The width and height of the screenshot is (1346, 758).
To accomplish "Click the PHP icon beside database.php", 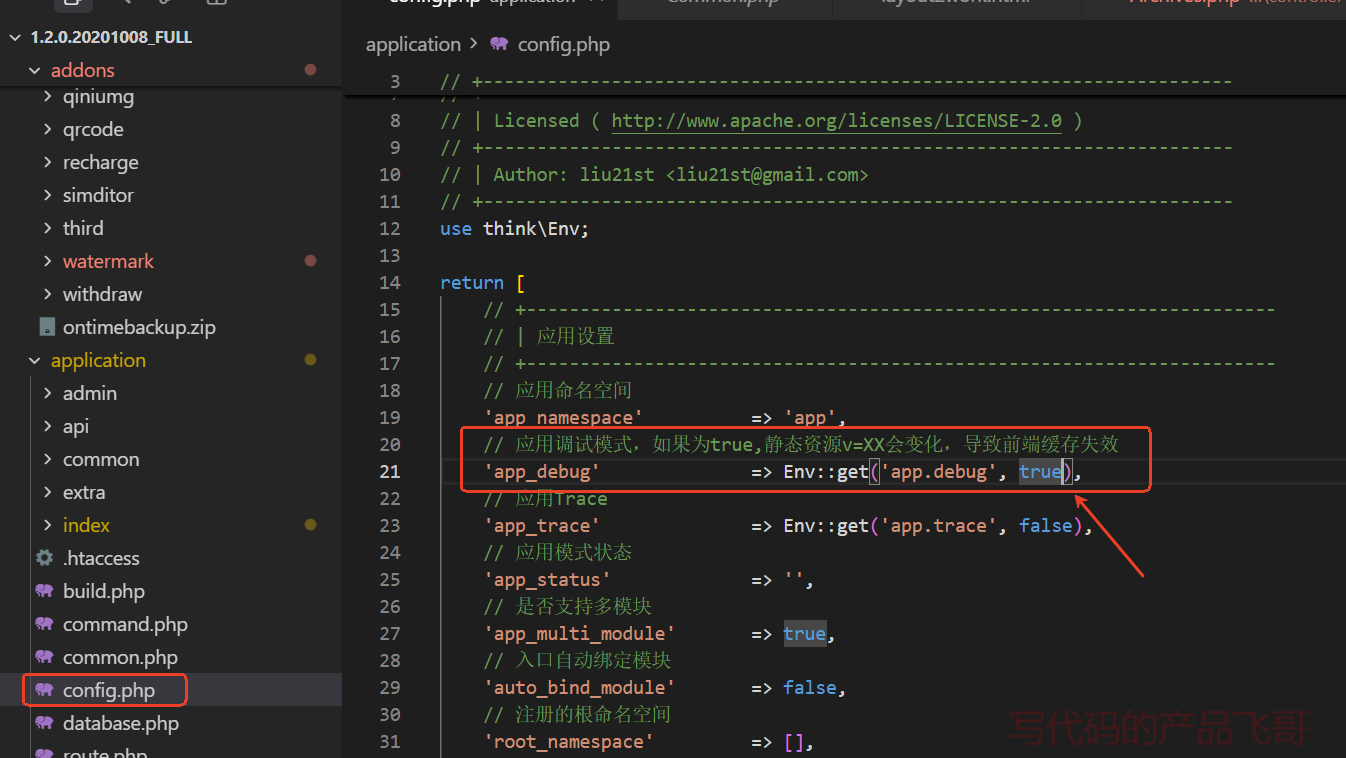I will 45,723.
